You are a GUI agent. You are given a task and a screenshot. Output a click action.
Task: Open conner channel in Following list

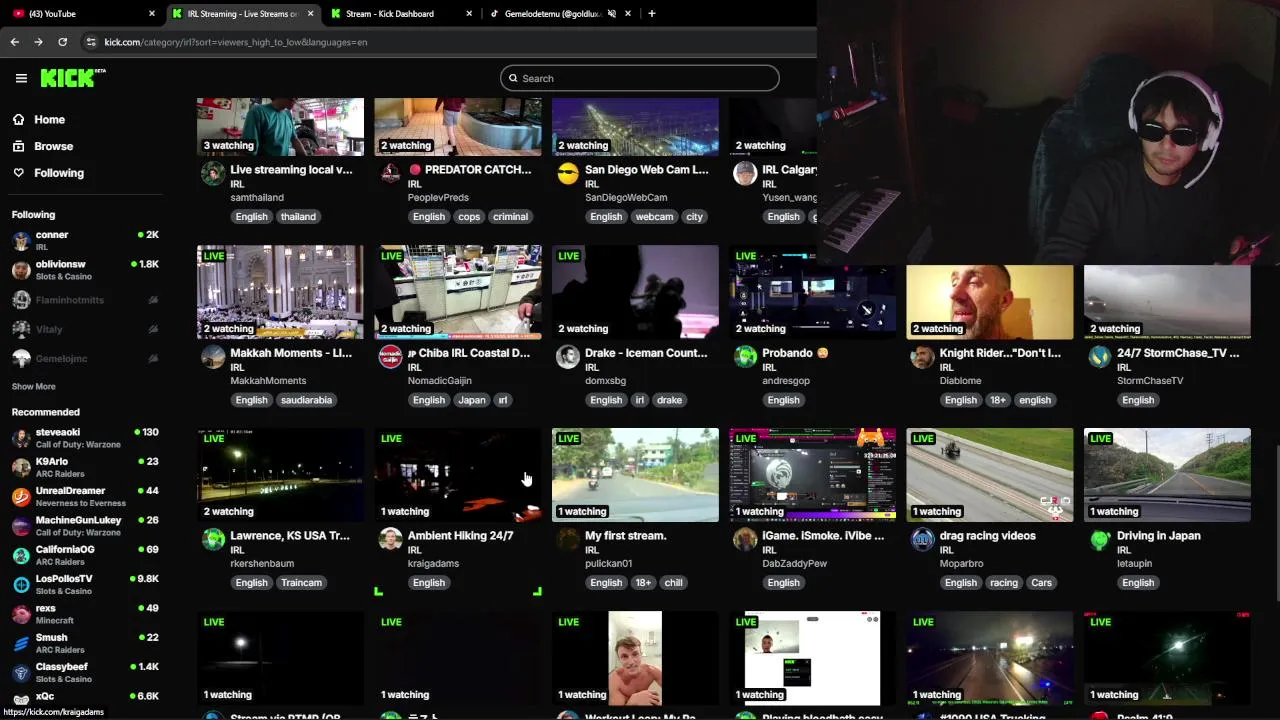[x=85, y=240]
